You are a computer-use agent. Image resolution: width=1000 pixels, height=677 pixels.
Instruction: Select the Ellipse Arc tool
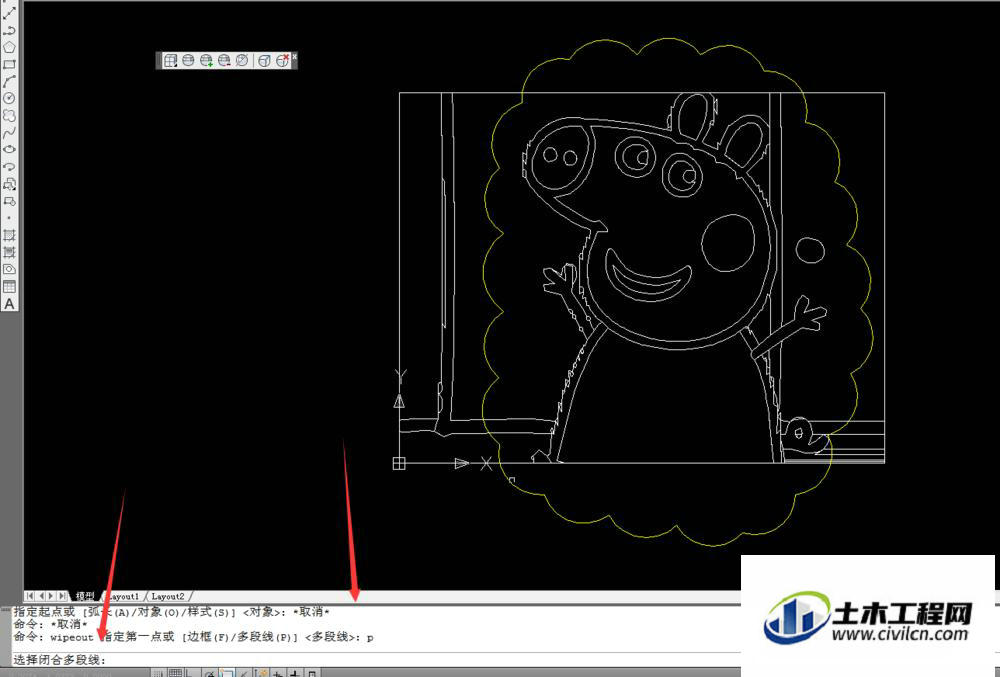9,166
